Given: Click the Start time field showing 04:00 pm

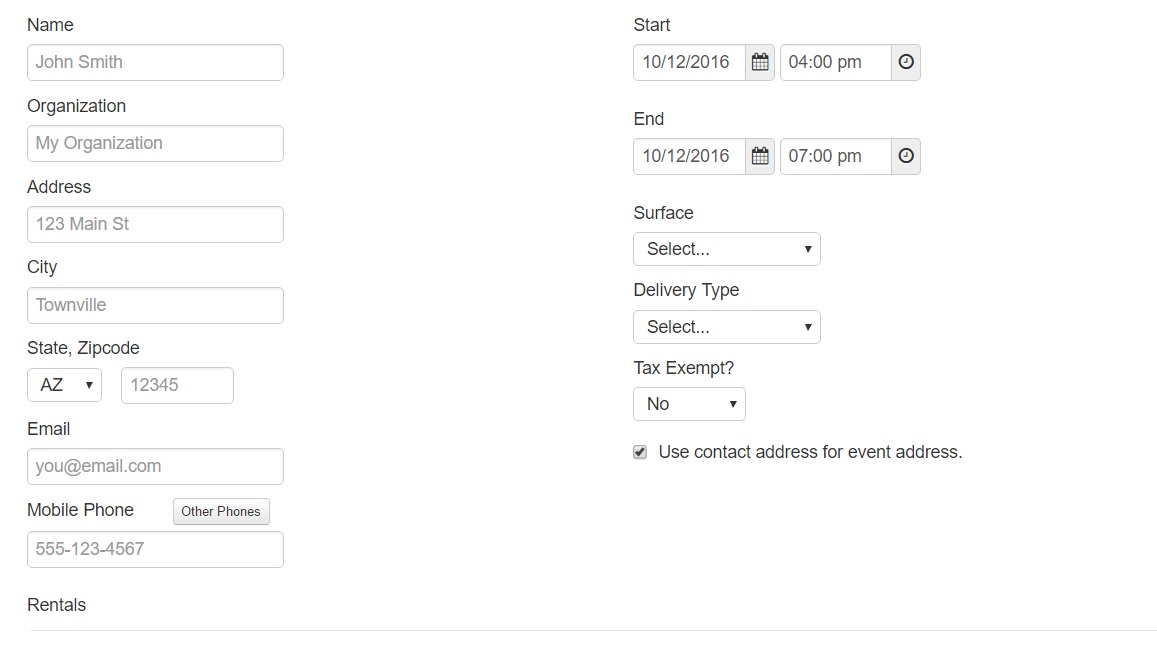Looking at the screenshot, I should click(835, 62).
